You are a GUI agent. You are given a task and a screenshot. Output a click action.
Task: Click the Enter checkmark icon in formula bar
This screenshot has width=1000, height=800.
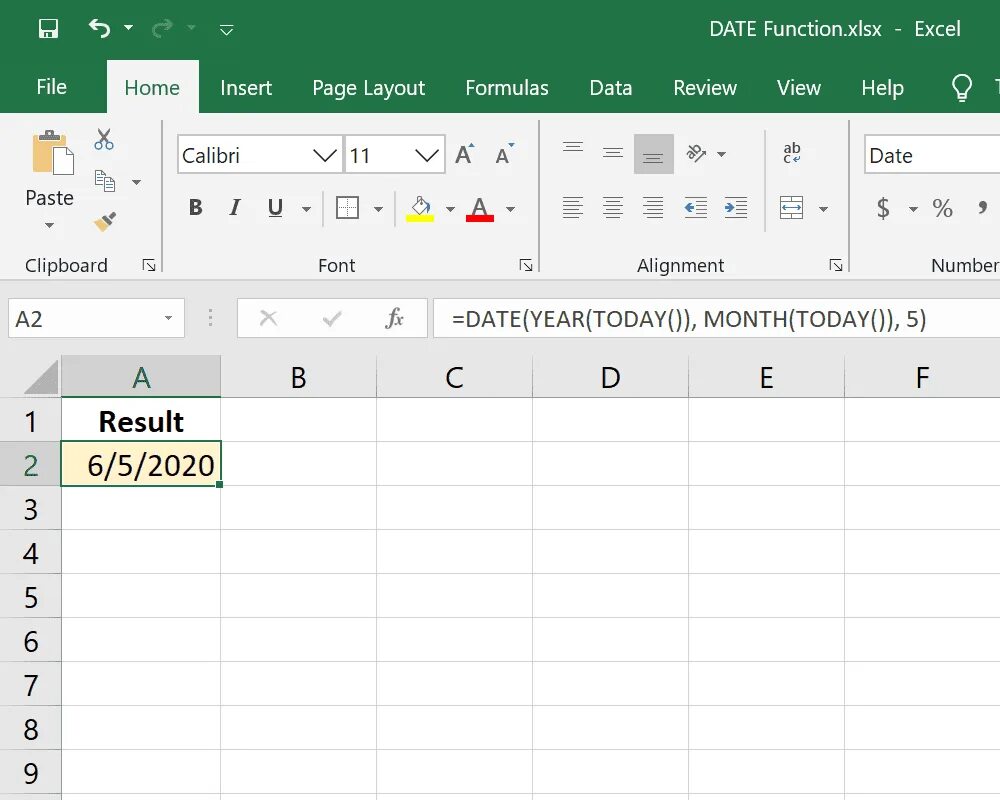pos(332,318)
